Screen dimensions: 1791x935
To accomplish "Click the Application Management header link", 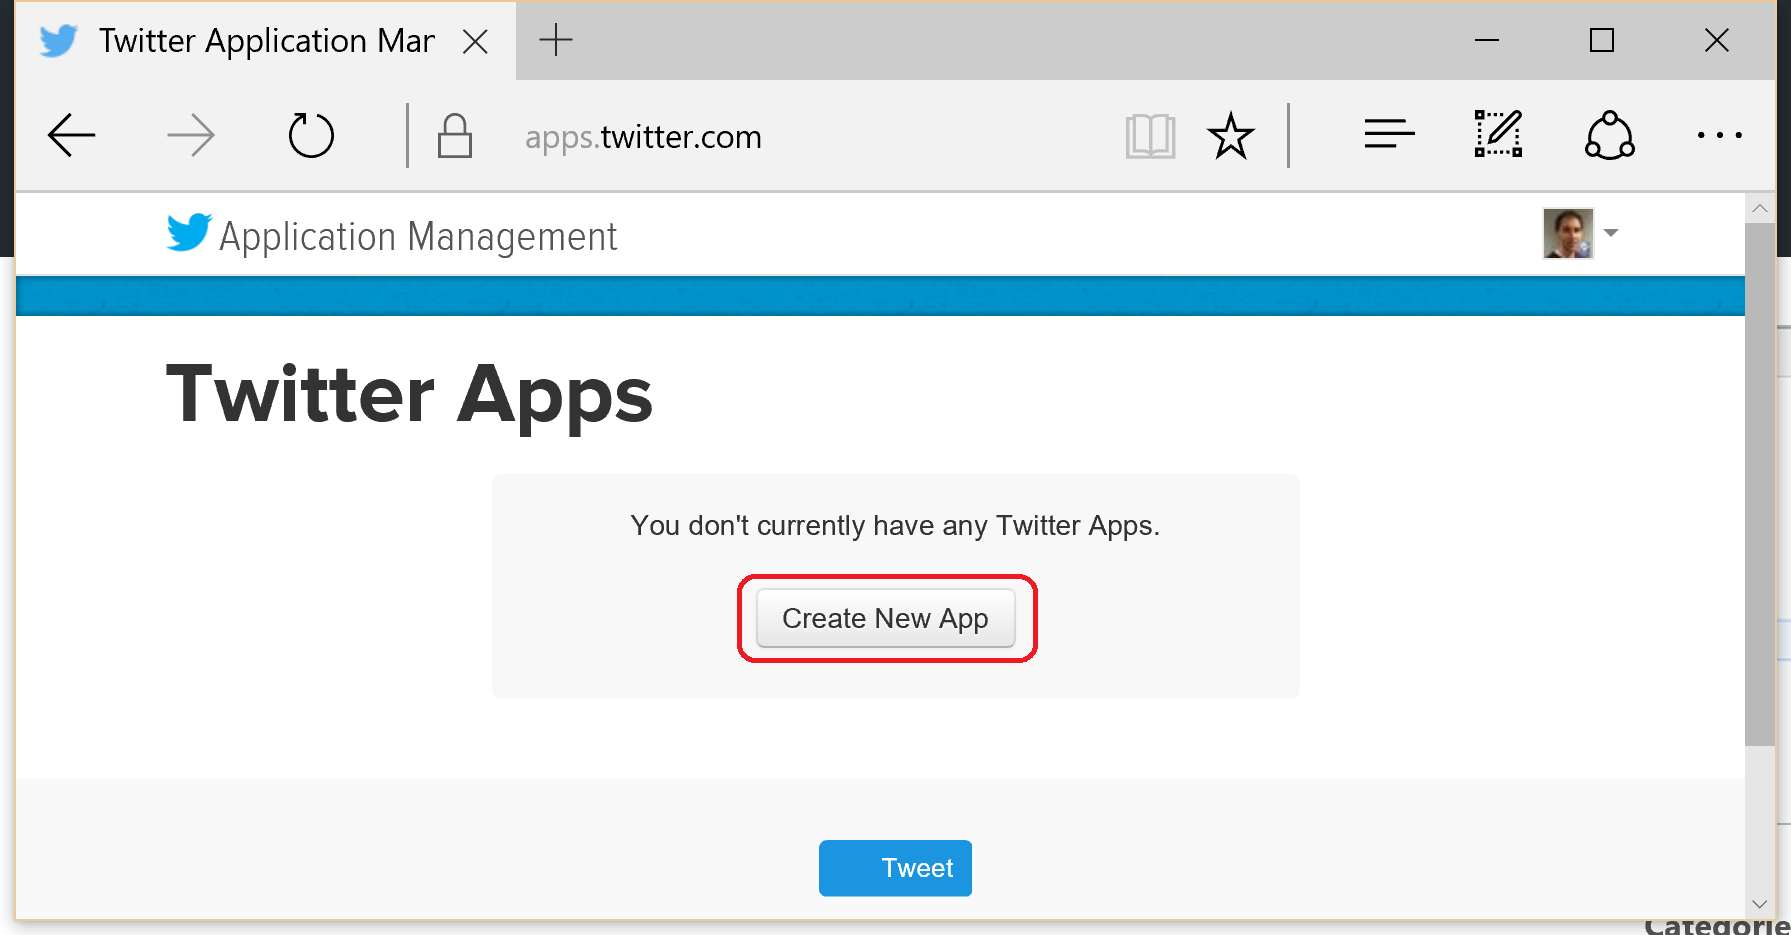I will (418, 237).
